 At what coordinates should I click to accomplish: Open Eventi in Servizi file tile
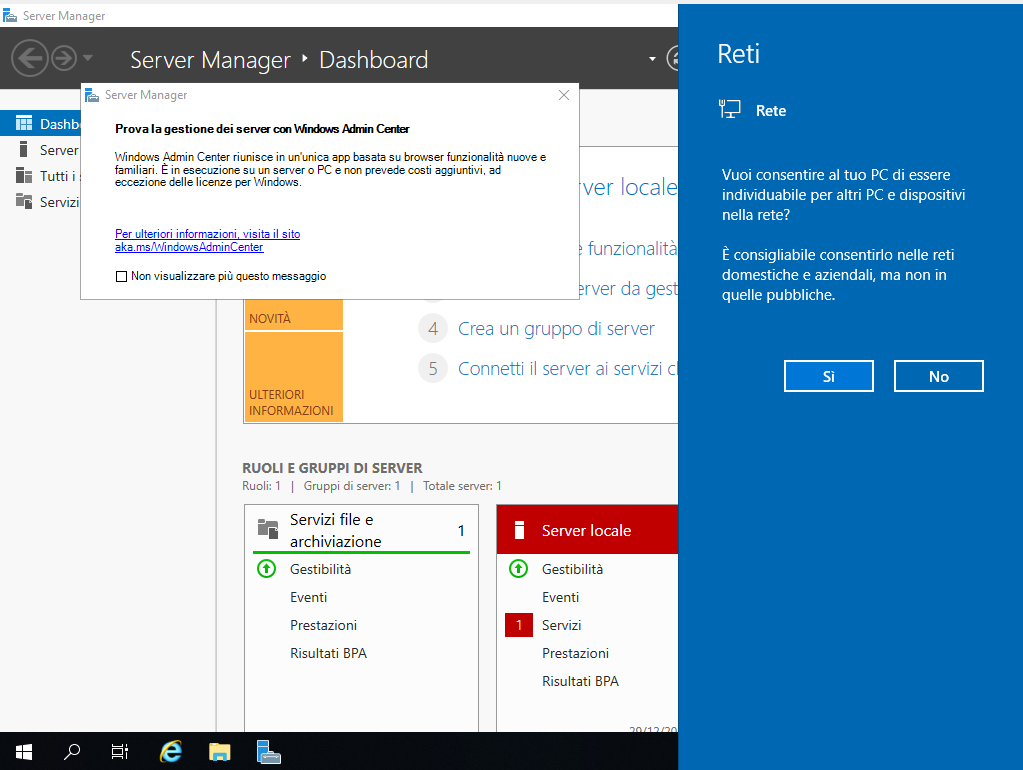[309, 598]
